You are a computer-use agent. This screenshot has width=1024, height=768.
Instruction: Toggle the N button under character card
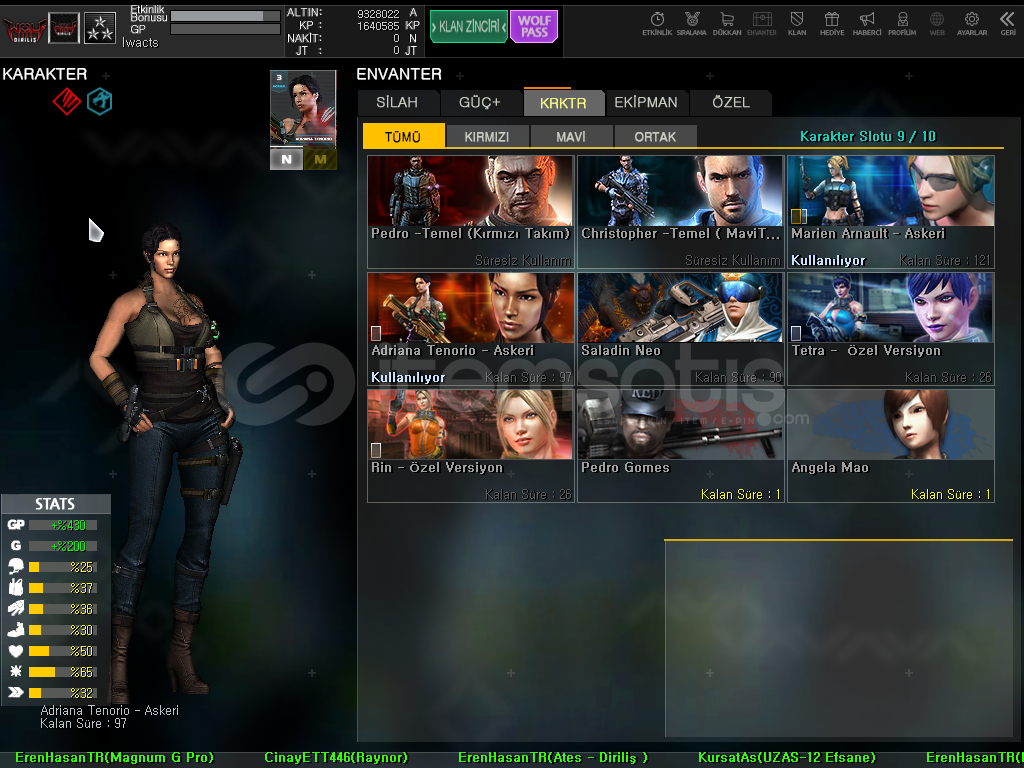286,159
